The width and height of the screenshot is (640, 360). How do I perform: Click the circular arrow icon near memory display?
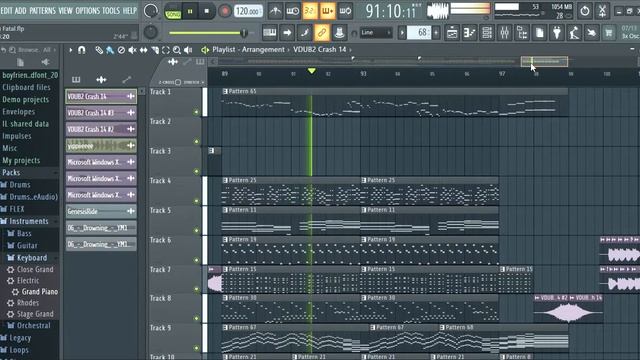(x=584, y=11)
